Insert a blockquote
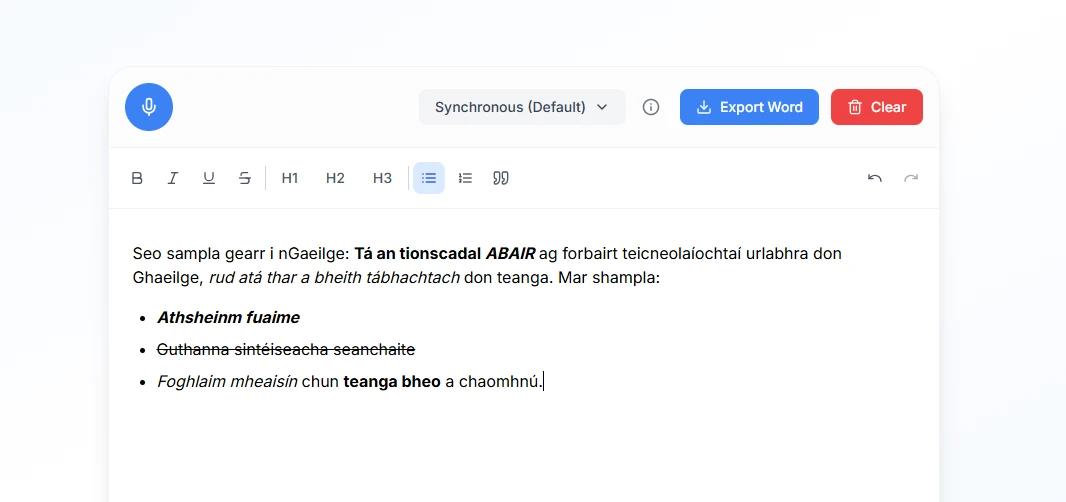Image resolution: width=1066 pixels, height=502 pixels. click(x=501, y=178)
